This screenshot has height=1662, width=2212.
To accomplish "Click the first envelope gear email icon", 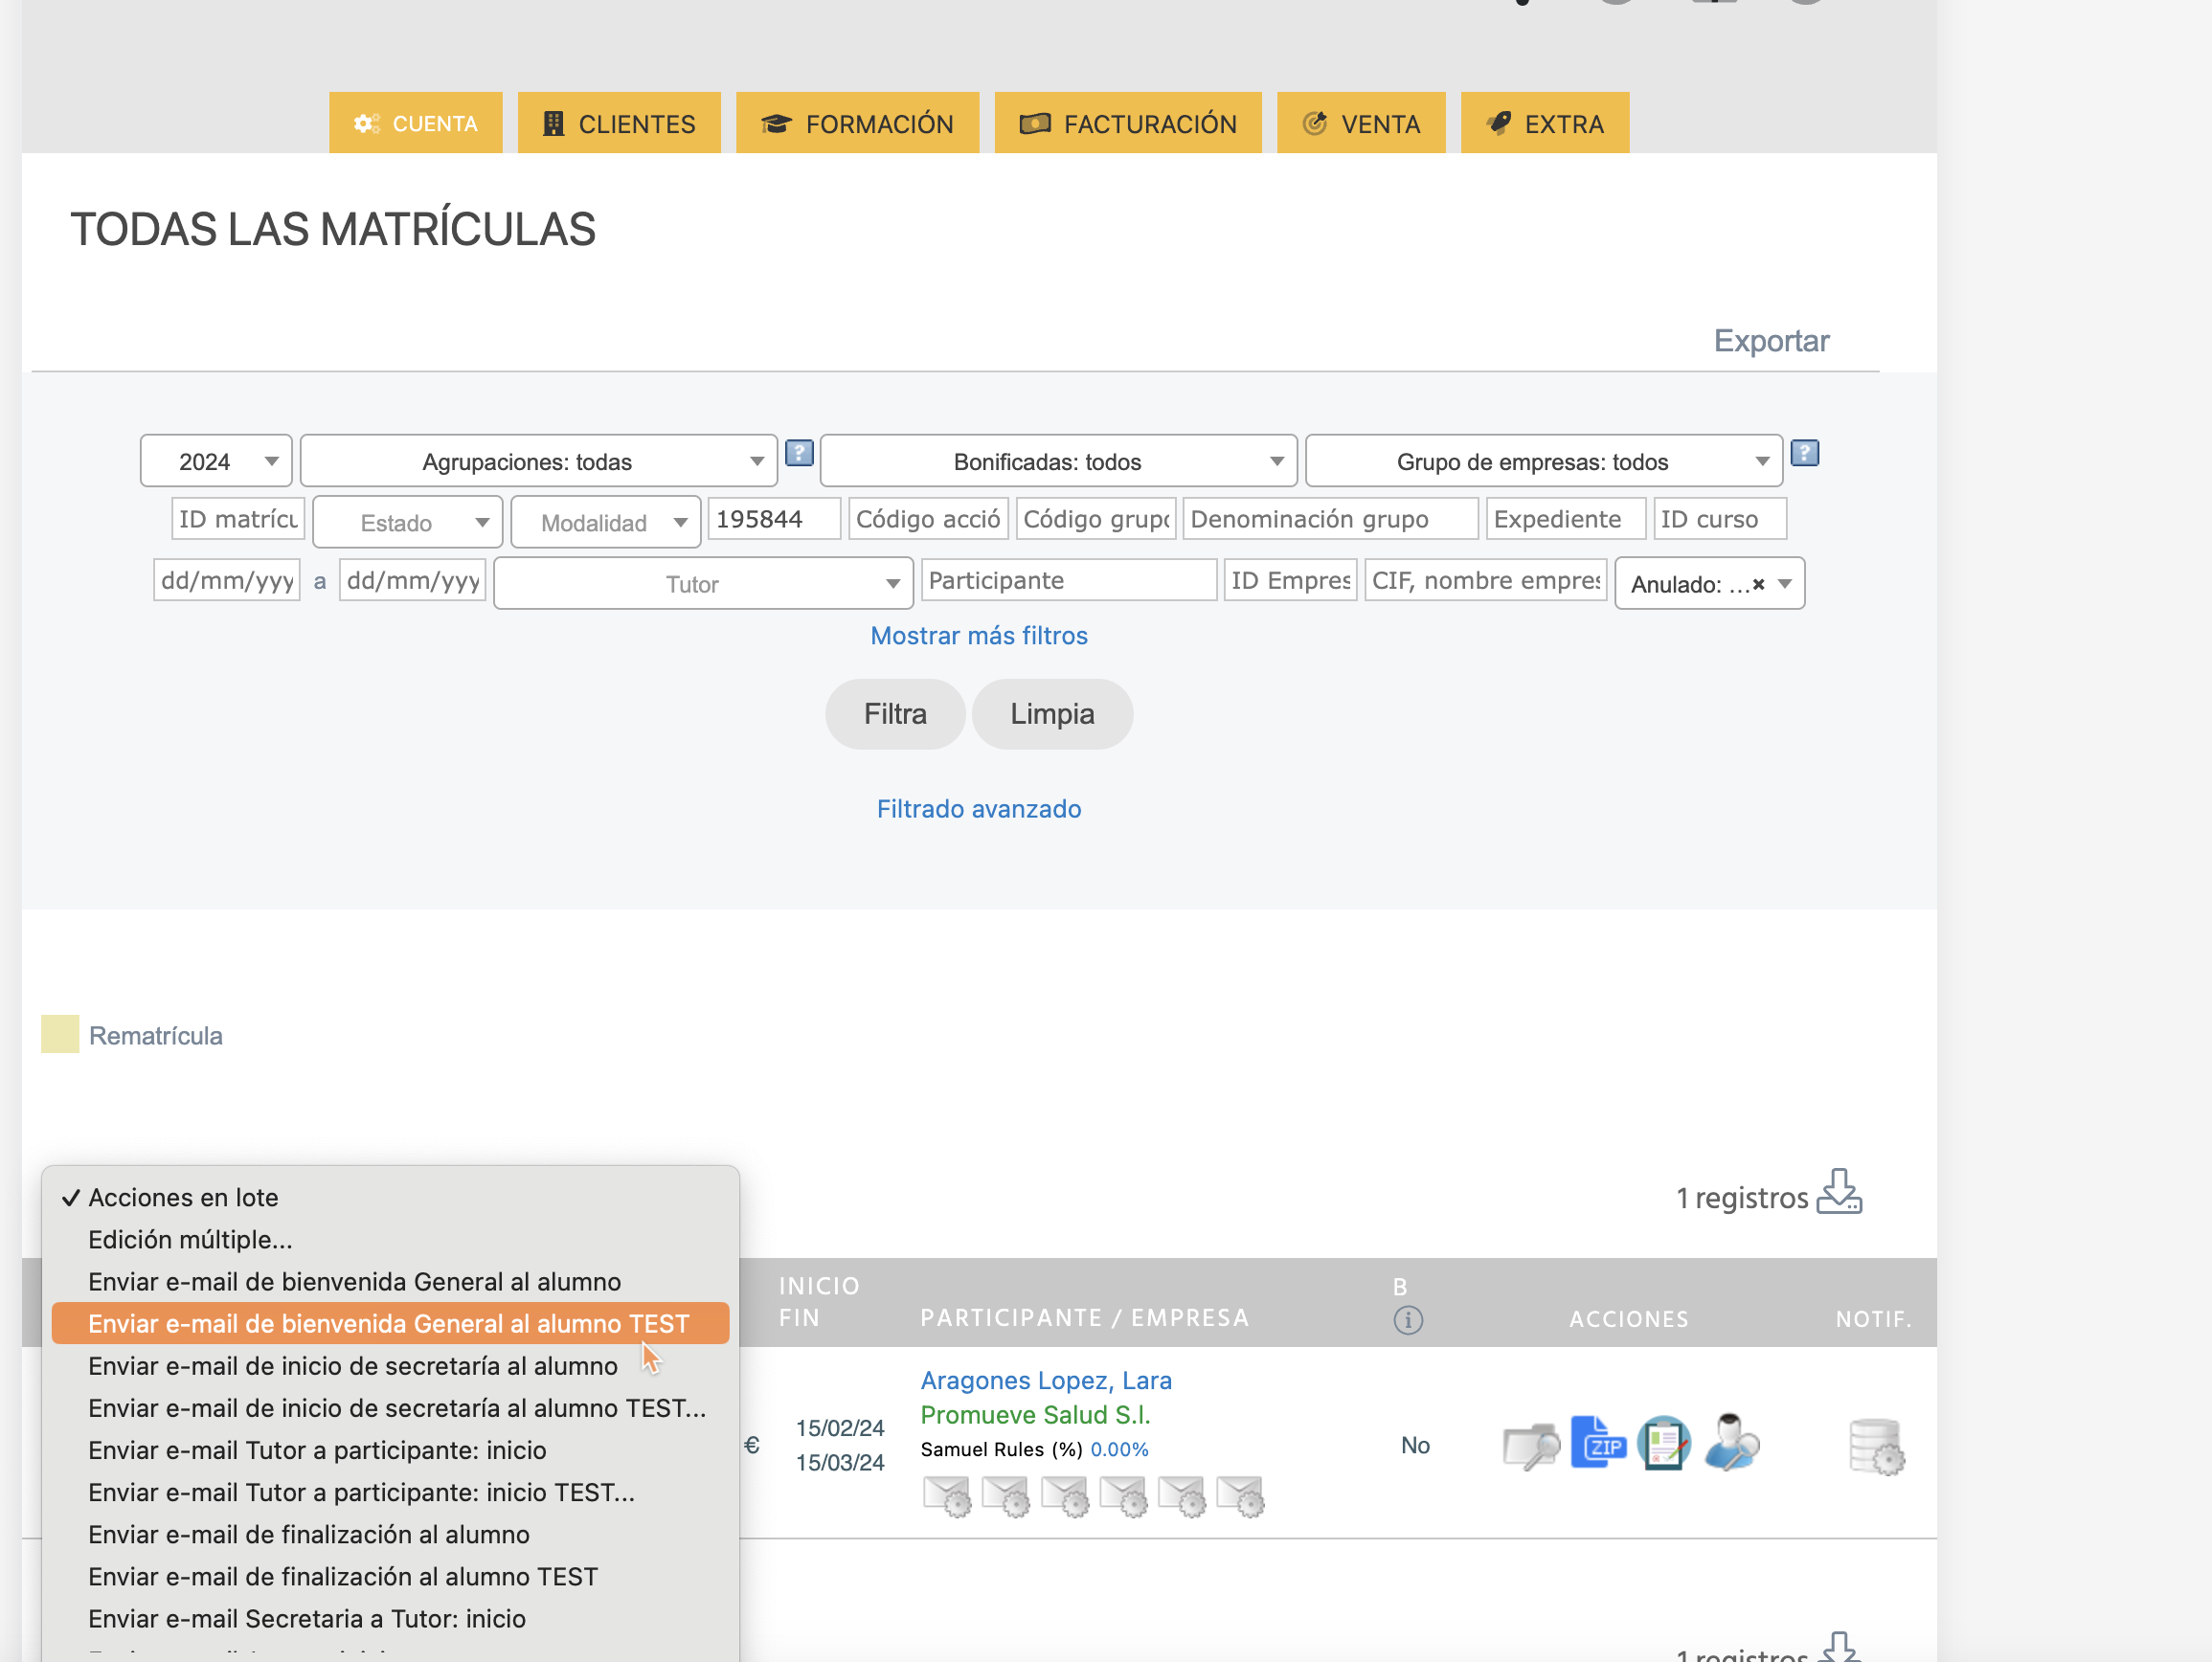I will click(946, 1496).
